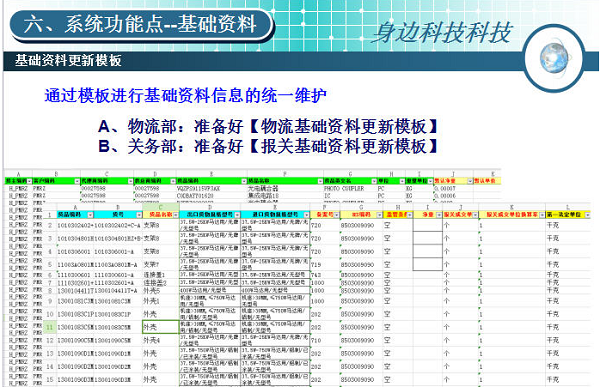Expand the HS编码 header filter dropdown

tap(380, 215)
